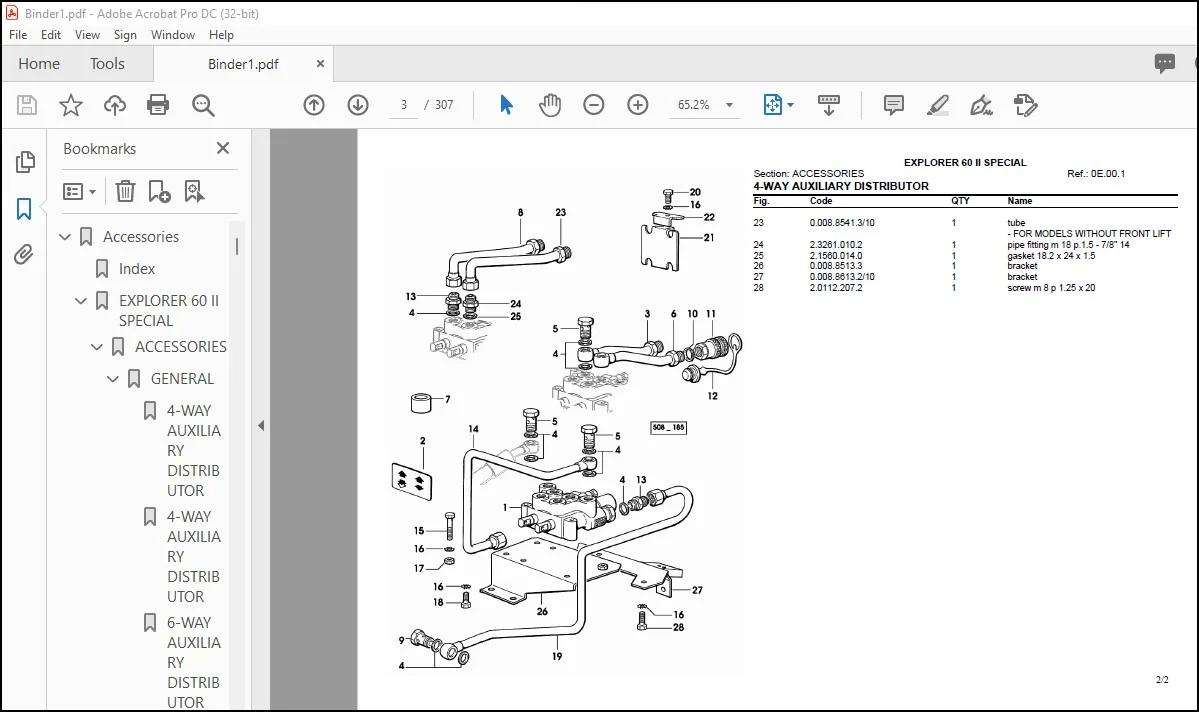This screenshot has height=712, width=1199.
Task: Open the Edit menu
Action: (50, 34)
